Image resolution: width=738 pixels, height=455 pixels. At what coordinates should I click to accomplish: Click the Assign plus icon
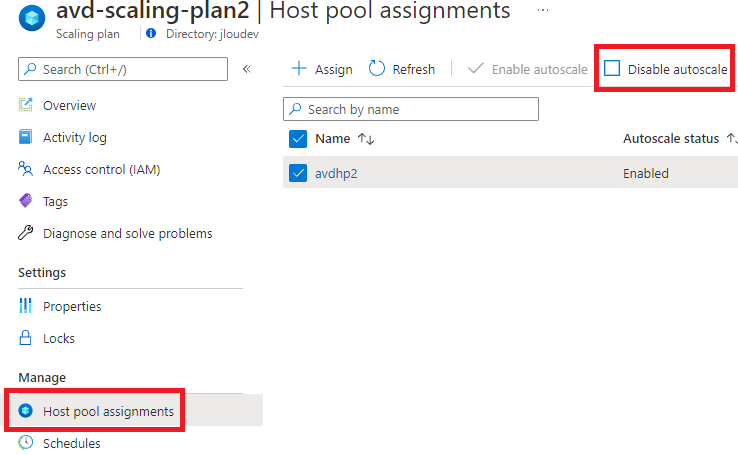pyautogui.click(x=299, y=69)
